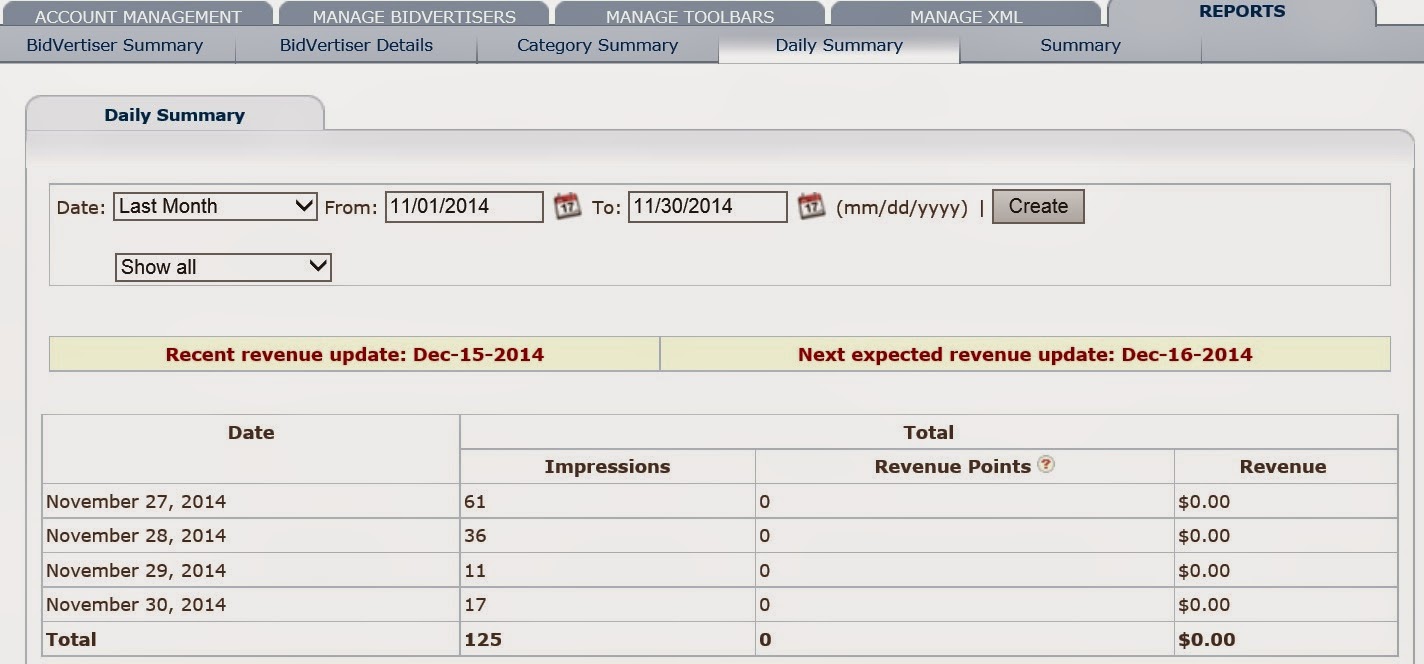This screenshot has height=664, width=1424.
Task: Select the November 27, 2014 date cell
Action: point(251,501)
